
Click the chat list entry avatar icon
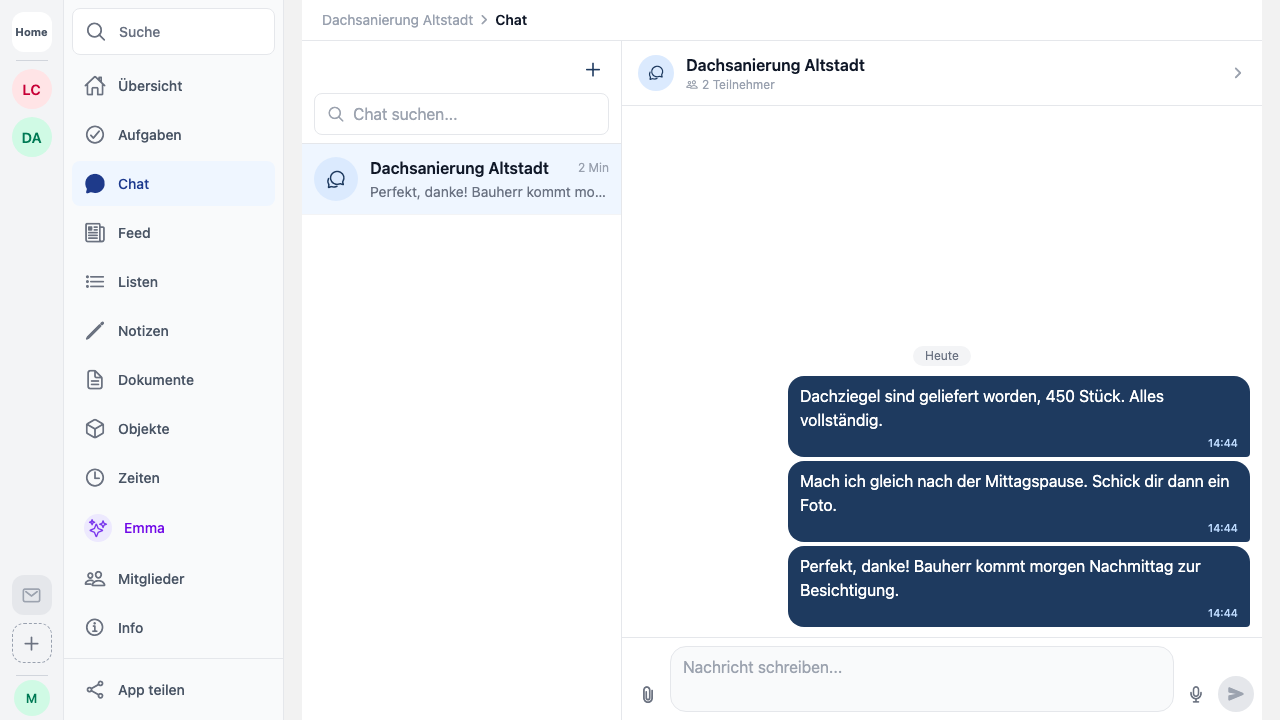point(336,179)
